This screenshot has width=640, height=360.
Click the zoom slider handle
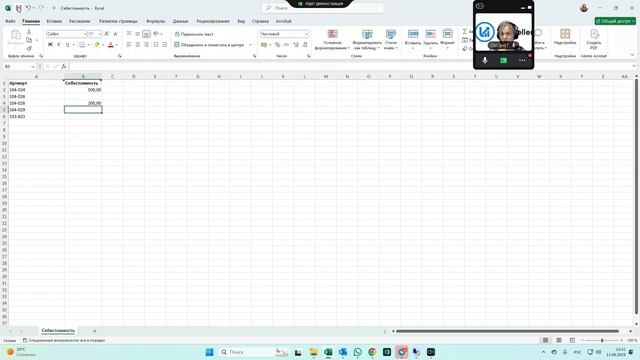(x=602, y=340)
